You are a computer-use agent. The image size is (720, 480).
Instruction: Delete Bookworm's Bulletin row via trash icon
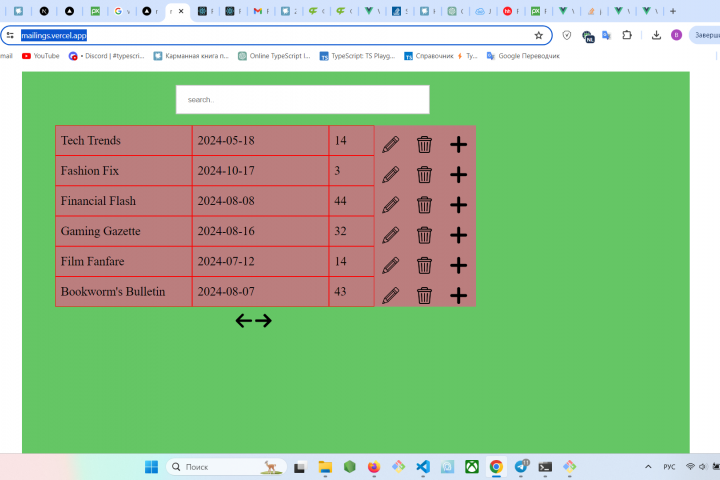click(424, 295)
